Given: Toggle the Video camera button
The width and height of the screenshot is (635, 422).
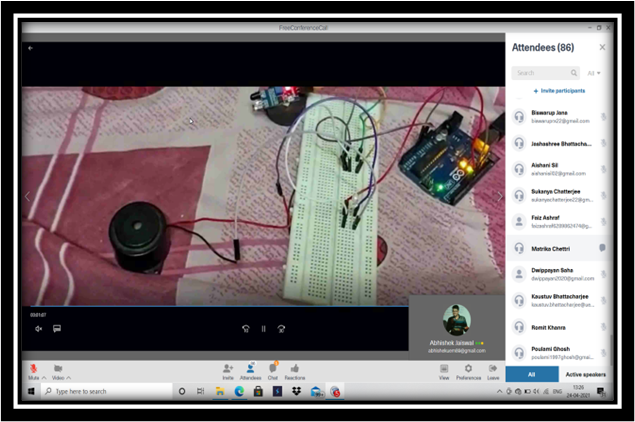Looking at the screenshot, I should coord(58,369).
